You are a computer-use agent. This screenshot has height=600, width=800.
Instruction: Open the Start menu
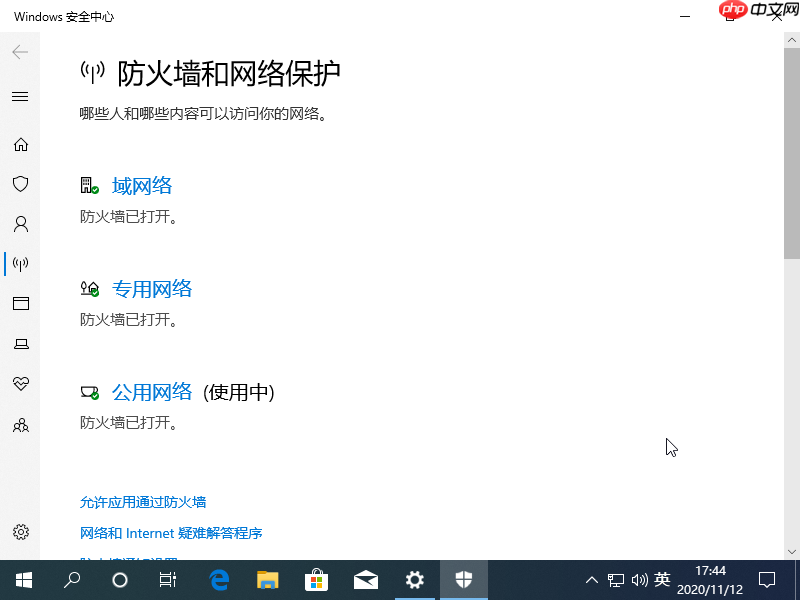point(22,580)
